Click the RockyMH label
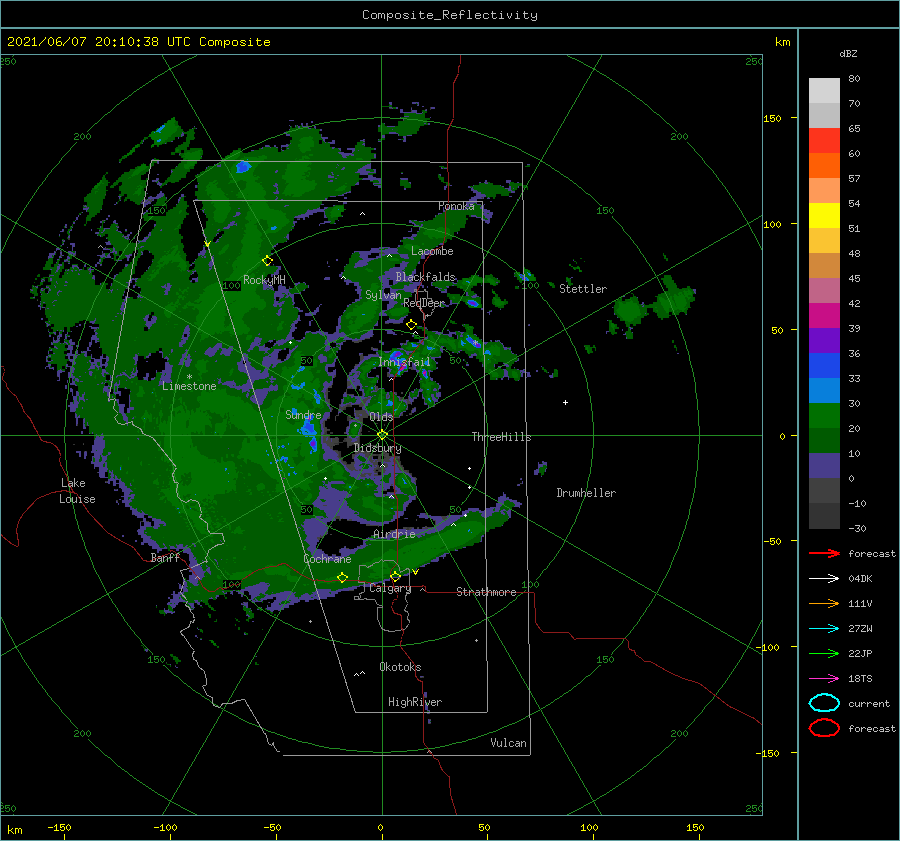This screenshot has width=900, height=841. point(264,280)
